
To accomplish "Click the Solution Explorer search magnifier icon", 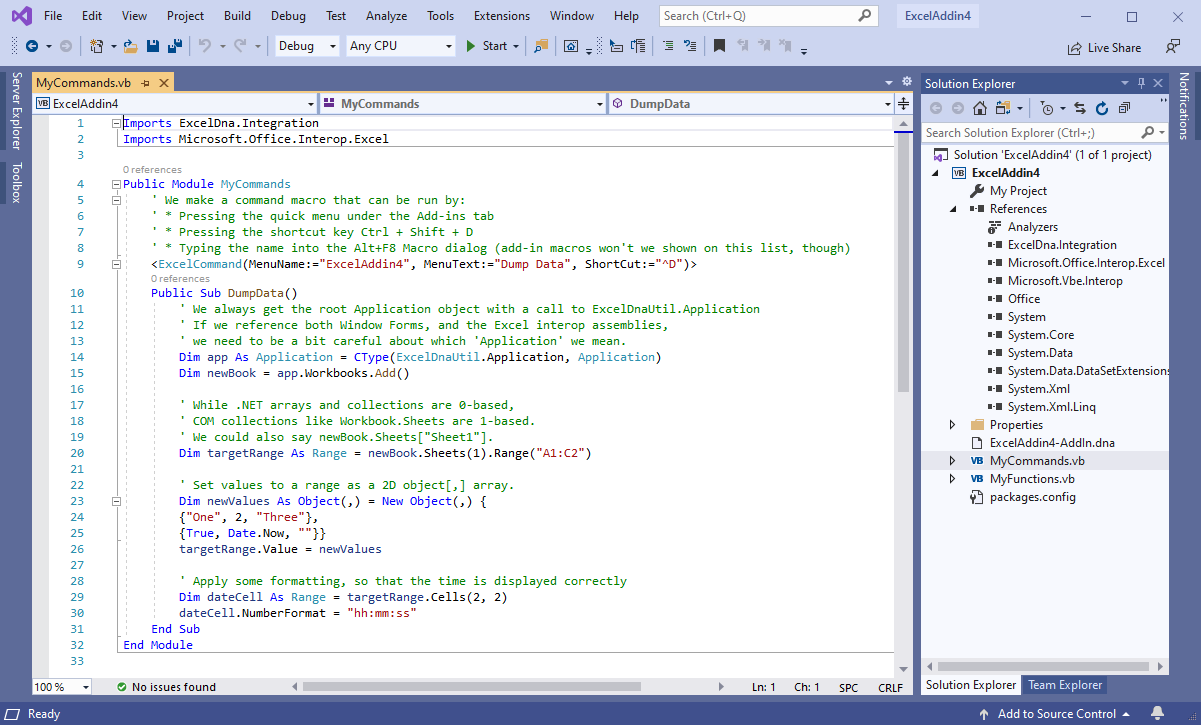I will (x=1149, y=132).
